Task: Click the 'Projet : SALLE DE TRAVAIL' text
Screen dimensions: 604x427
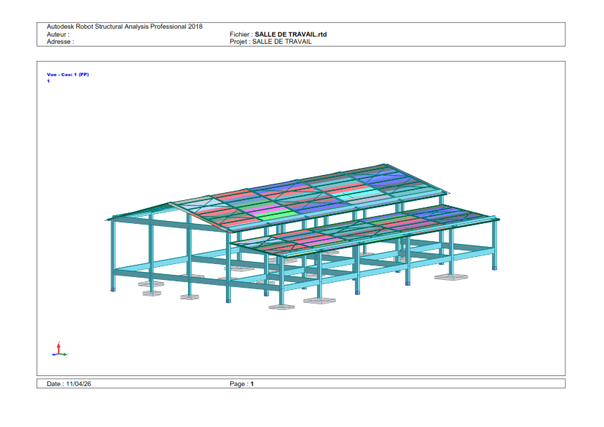Action: pyautogui.click(x=270, y=42)
